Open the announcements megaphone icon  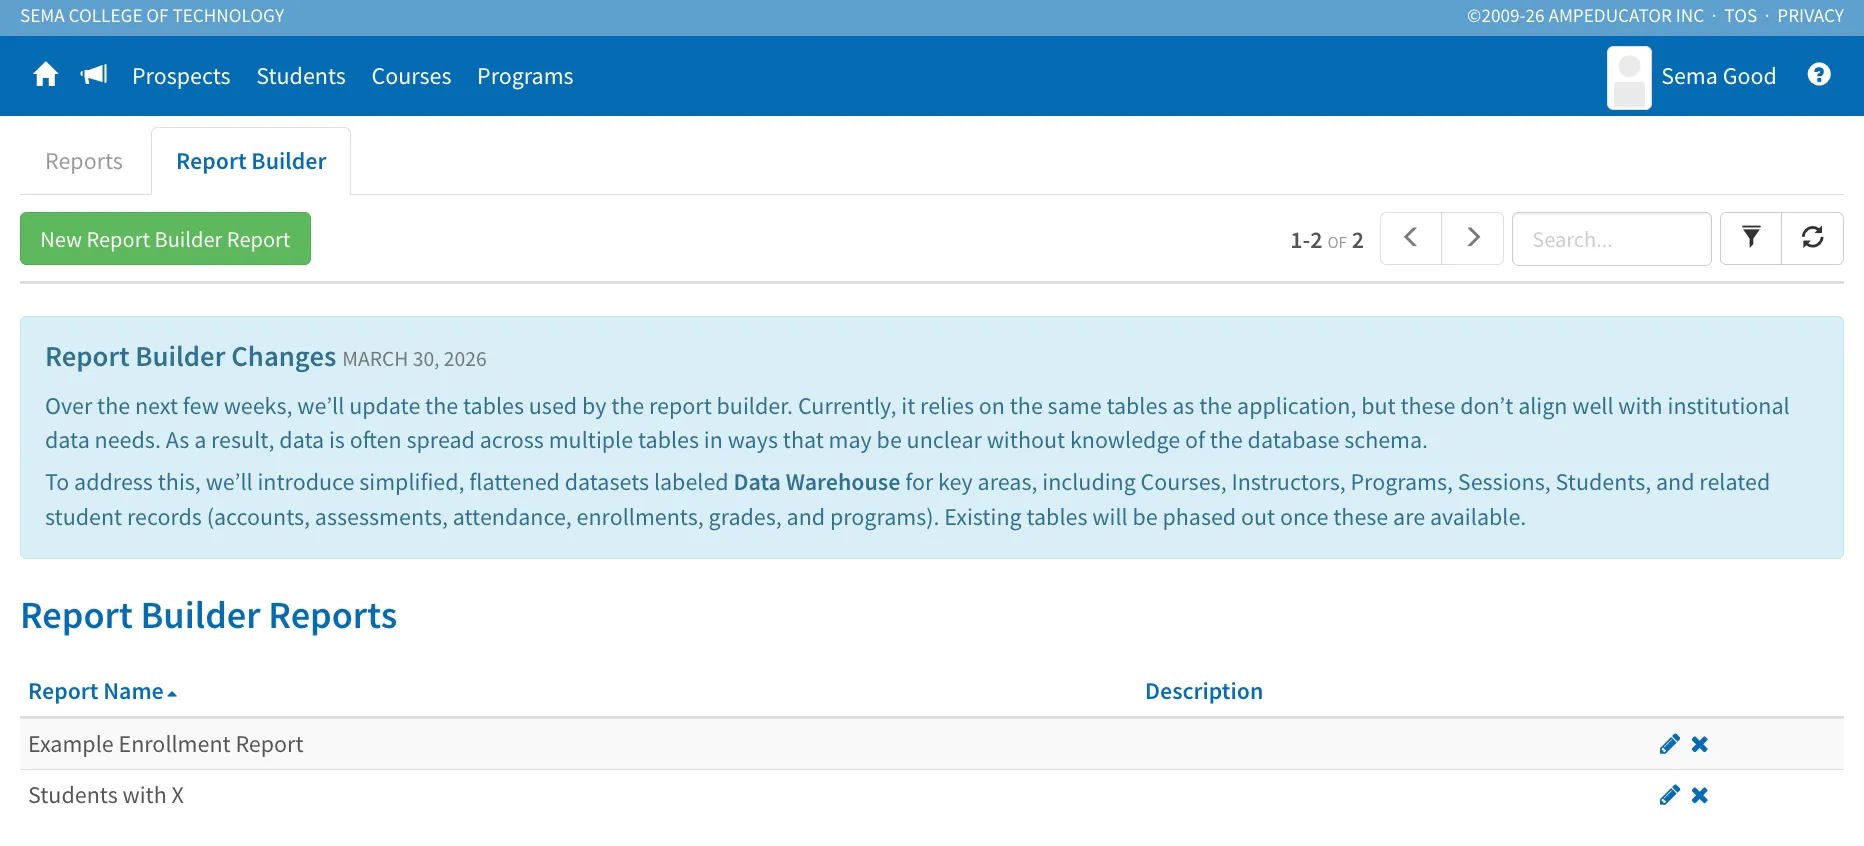94,75
